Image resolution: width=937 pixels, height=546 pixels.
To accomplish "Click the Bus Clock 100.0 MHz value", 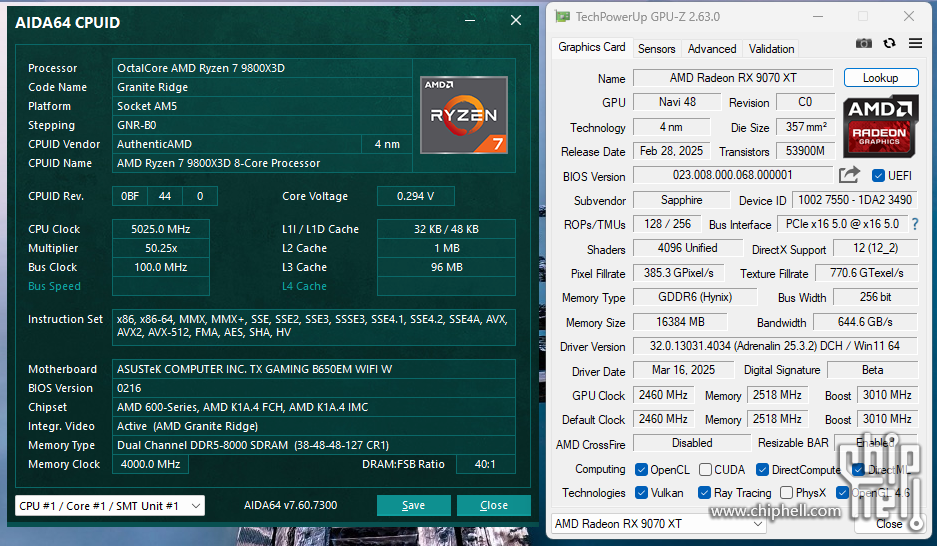I will tap(161, 267).
